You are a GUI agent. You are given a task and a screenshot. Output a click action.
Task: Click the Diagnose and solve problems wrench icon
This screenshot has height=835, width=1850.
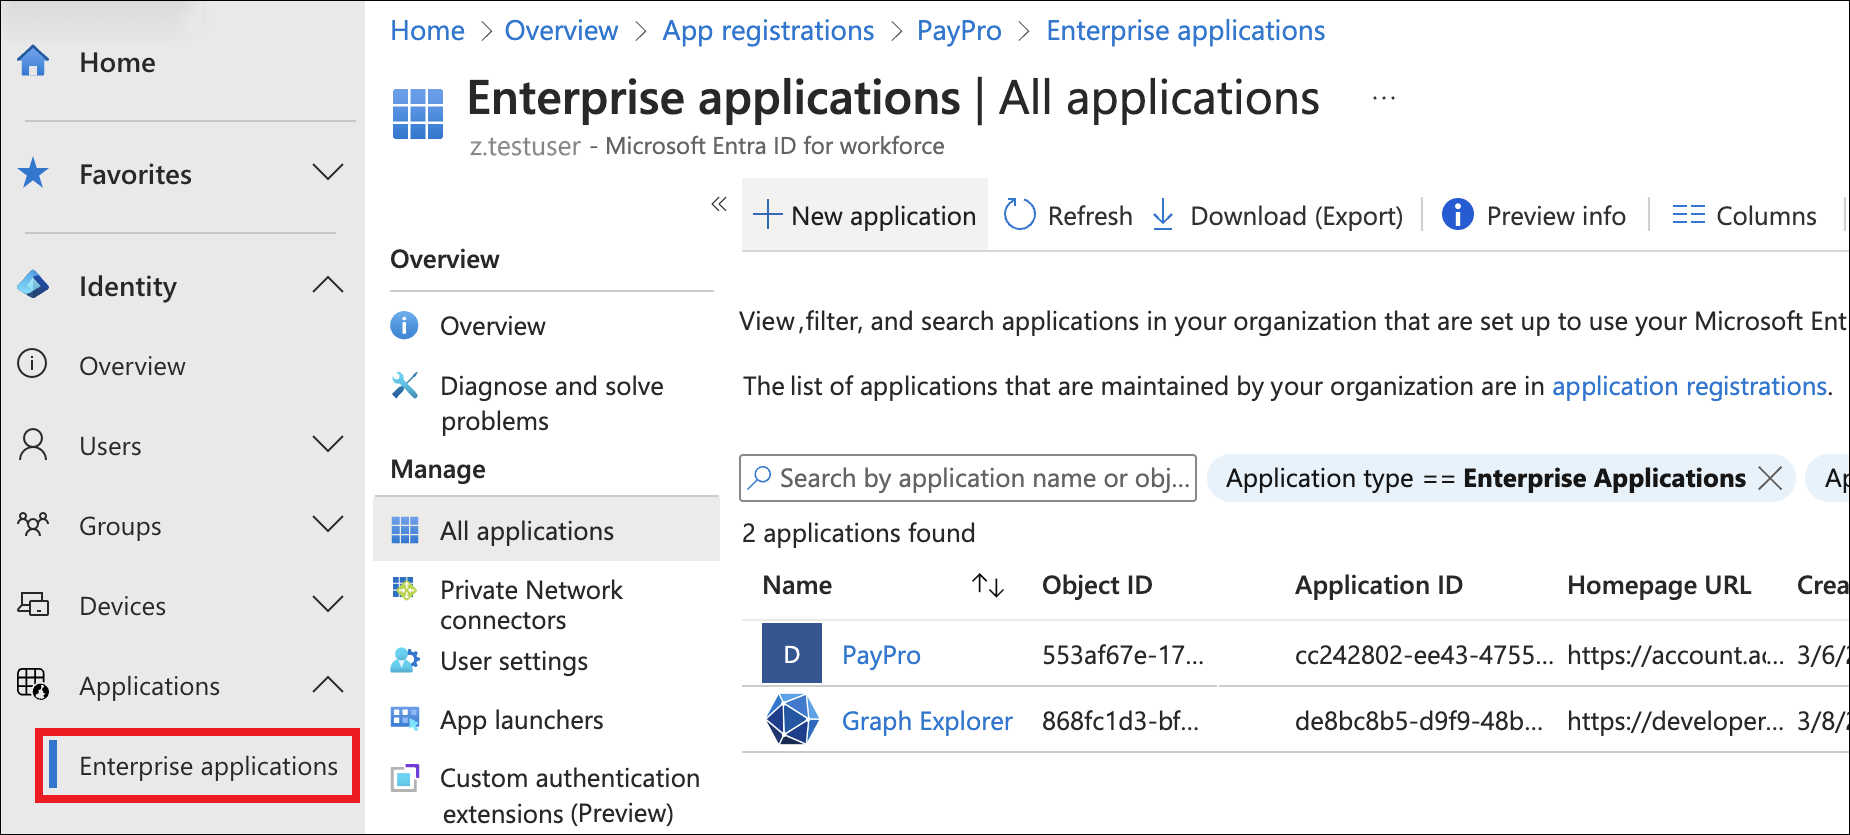click(404, 385)
